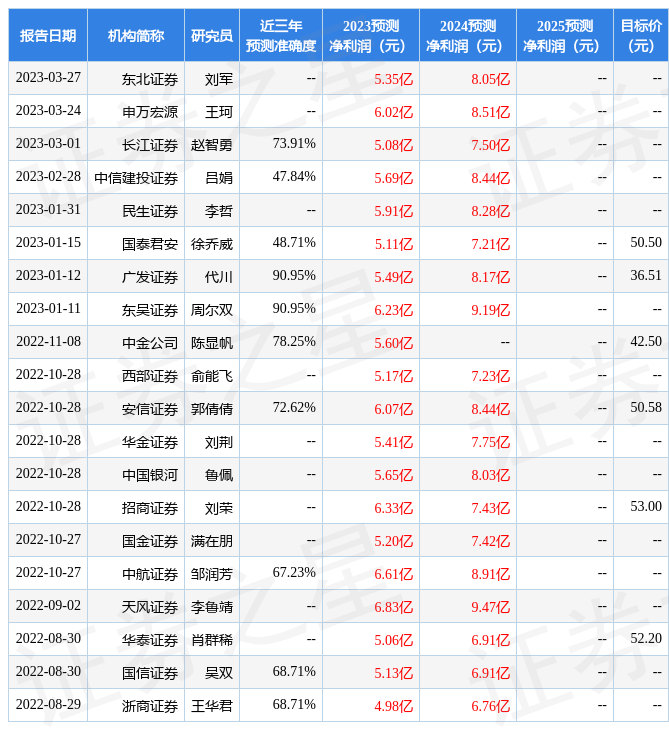The width and height of the screenshot is (669, 730).
Task: Click the 8.05亿 profit value
Action: 490,79
